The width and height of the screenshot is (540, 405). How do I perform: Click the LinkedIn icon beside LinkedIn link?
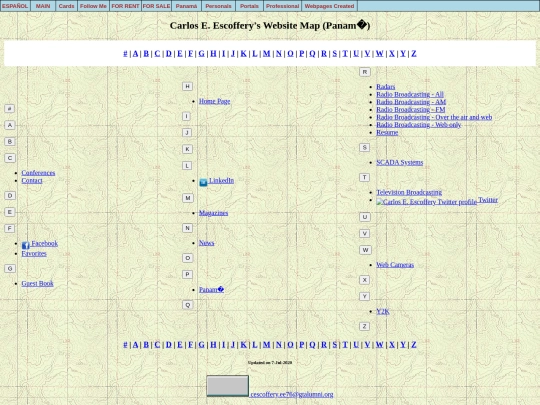click(x=203, y=182)
